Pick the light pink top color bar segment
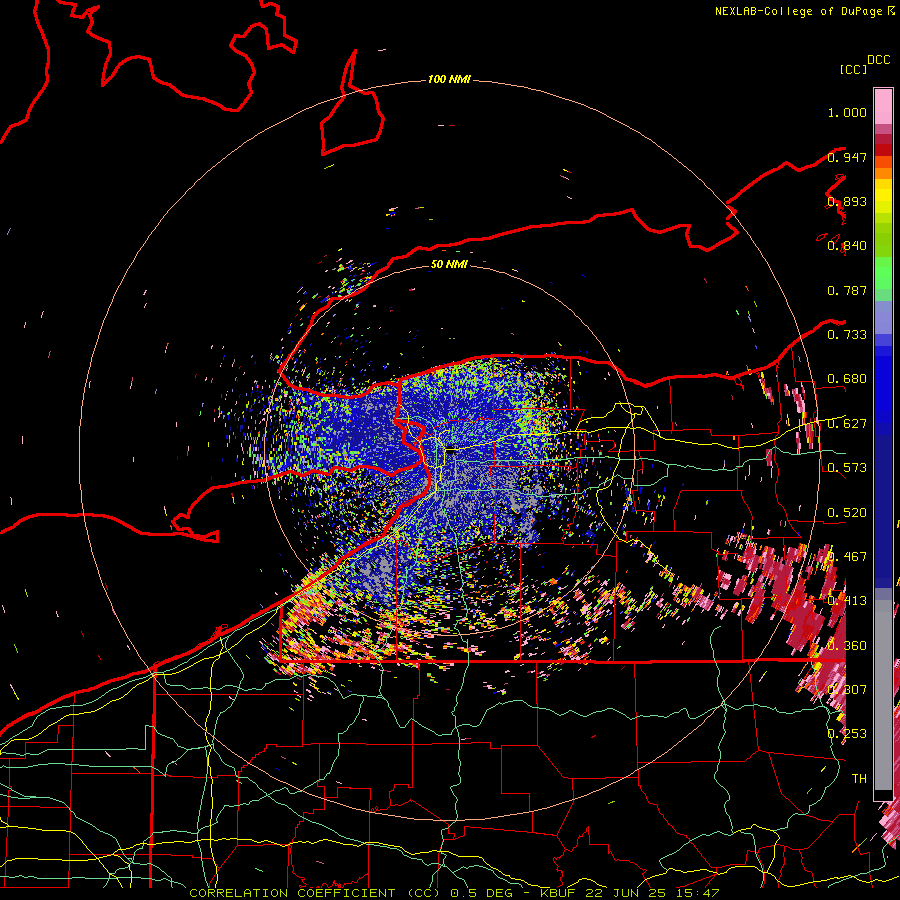The image size is (900, 900). pyautogui.click(x=883, y=106)
